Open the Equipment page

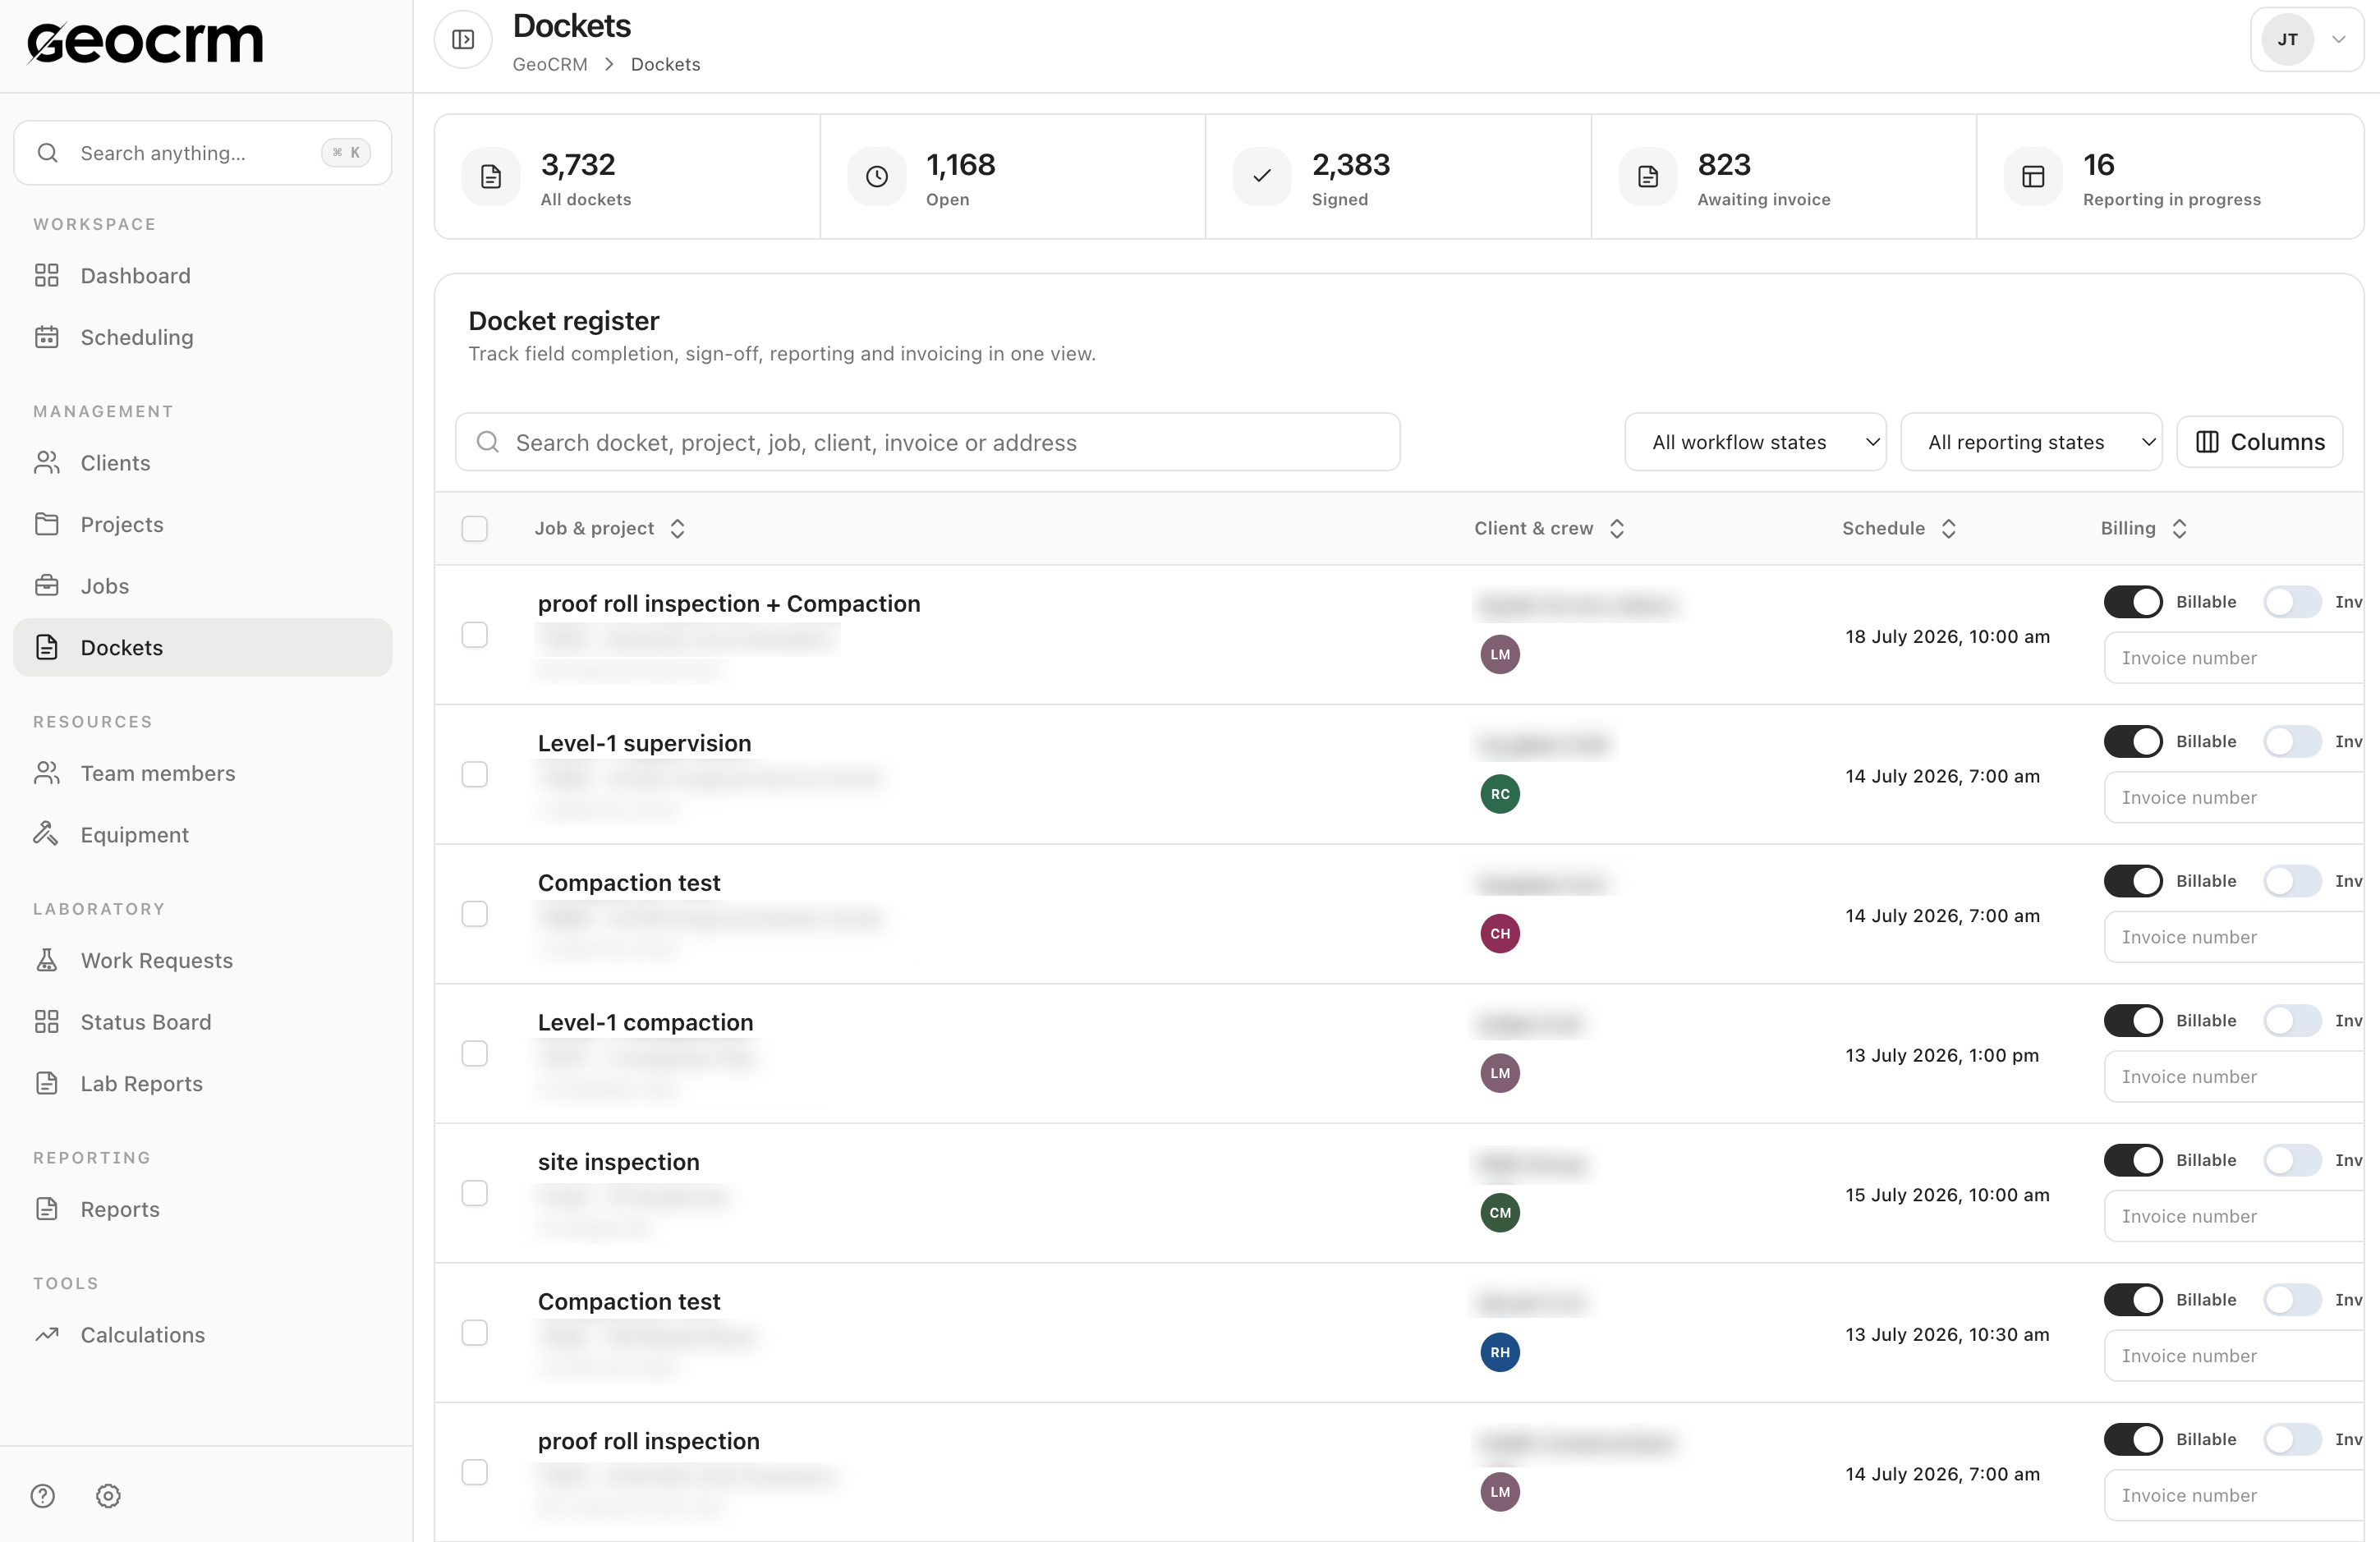click(203, 835)
